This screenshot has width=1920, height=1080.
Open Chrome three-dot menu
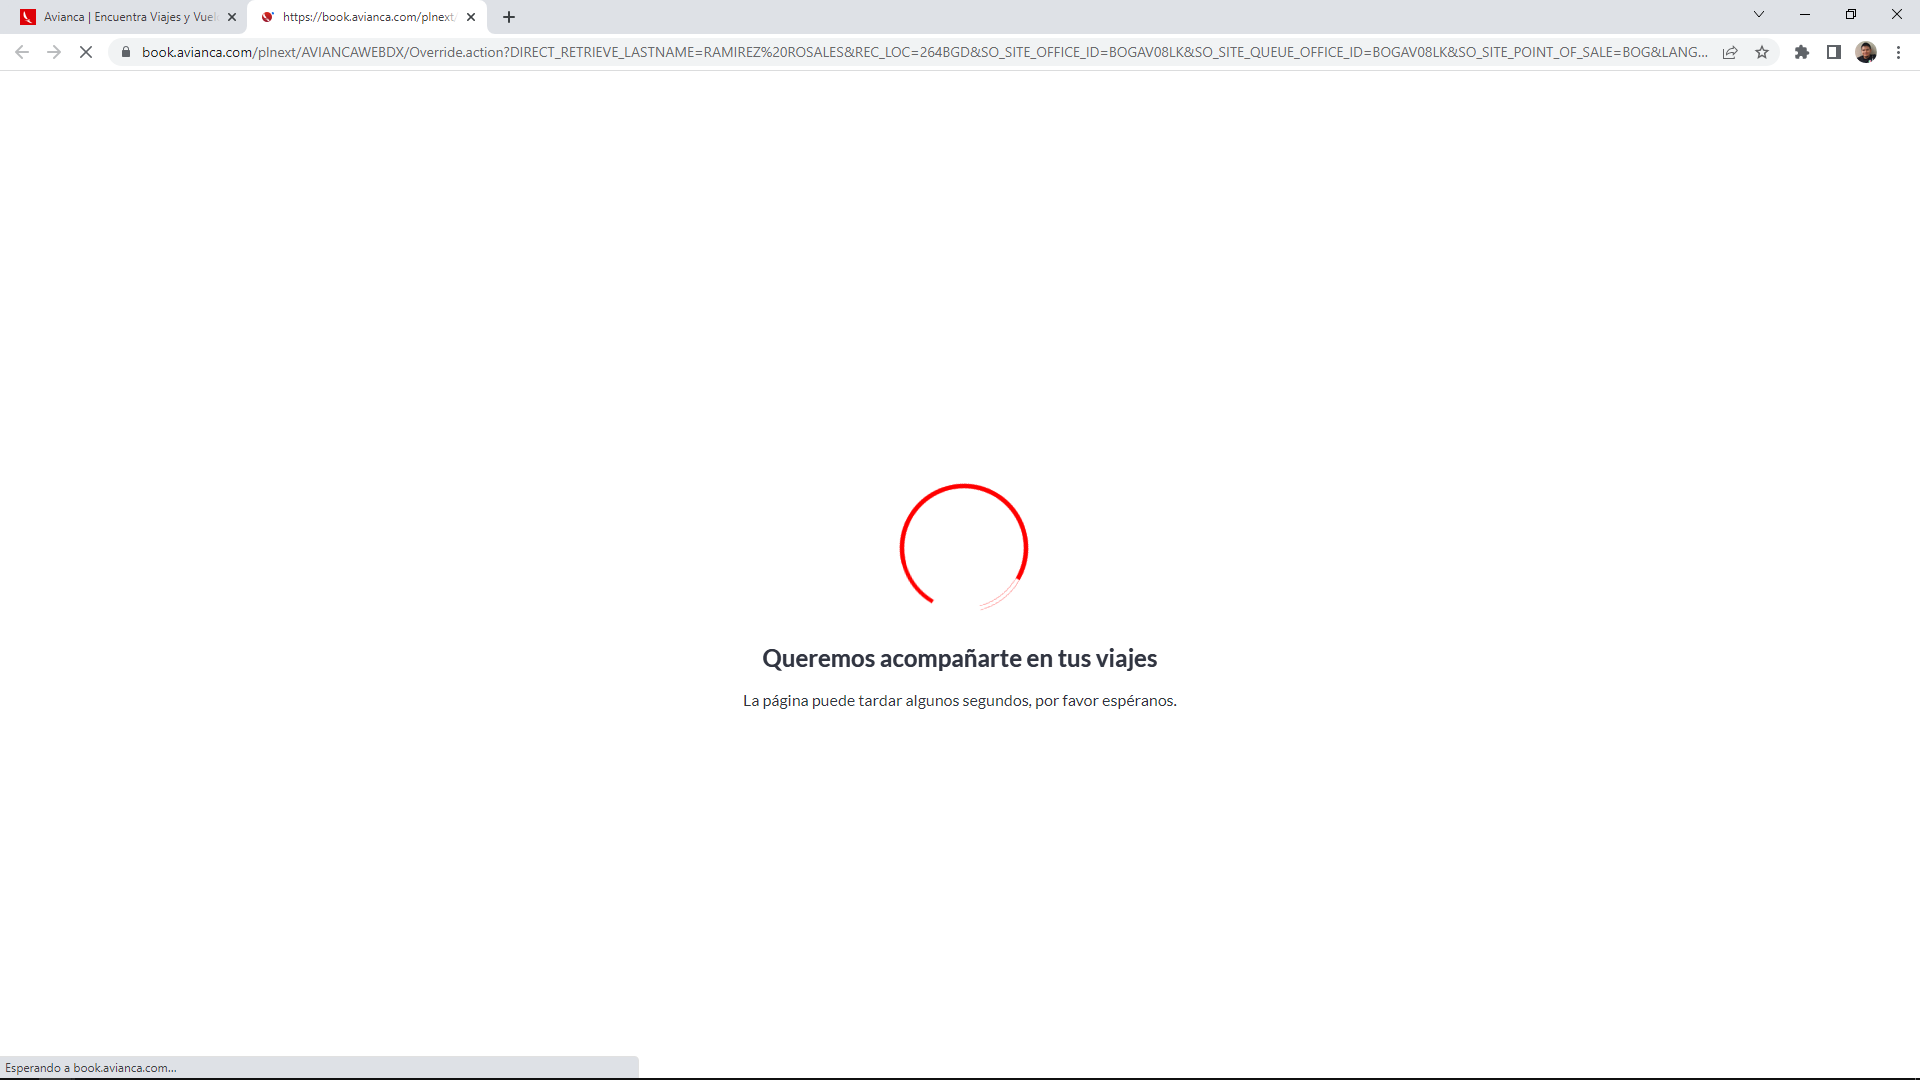[1898, 52]
